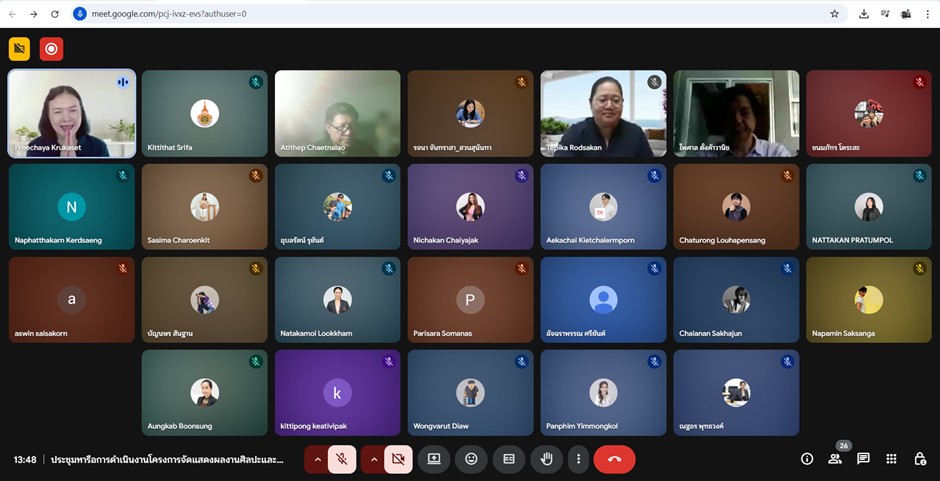Open the emoji reactions button
Image resolution: width=940 pixels, height=481 pixels.
coord(471,459)
